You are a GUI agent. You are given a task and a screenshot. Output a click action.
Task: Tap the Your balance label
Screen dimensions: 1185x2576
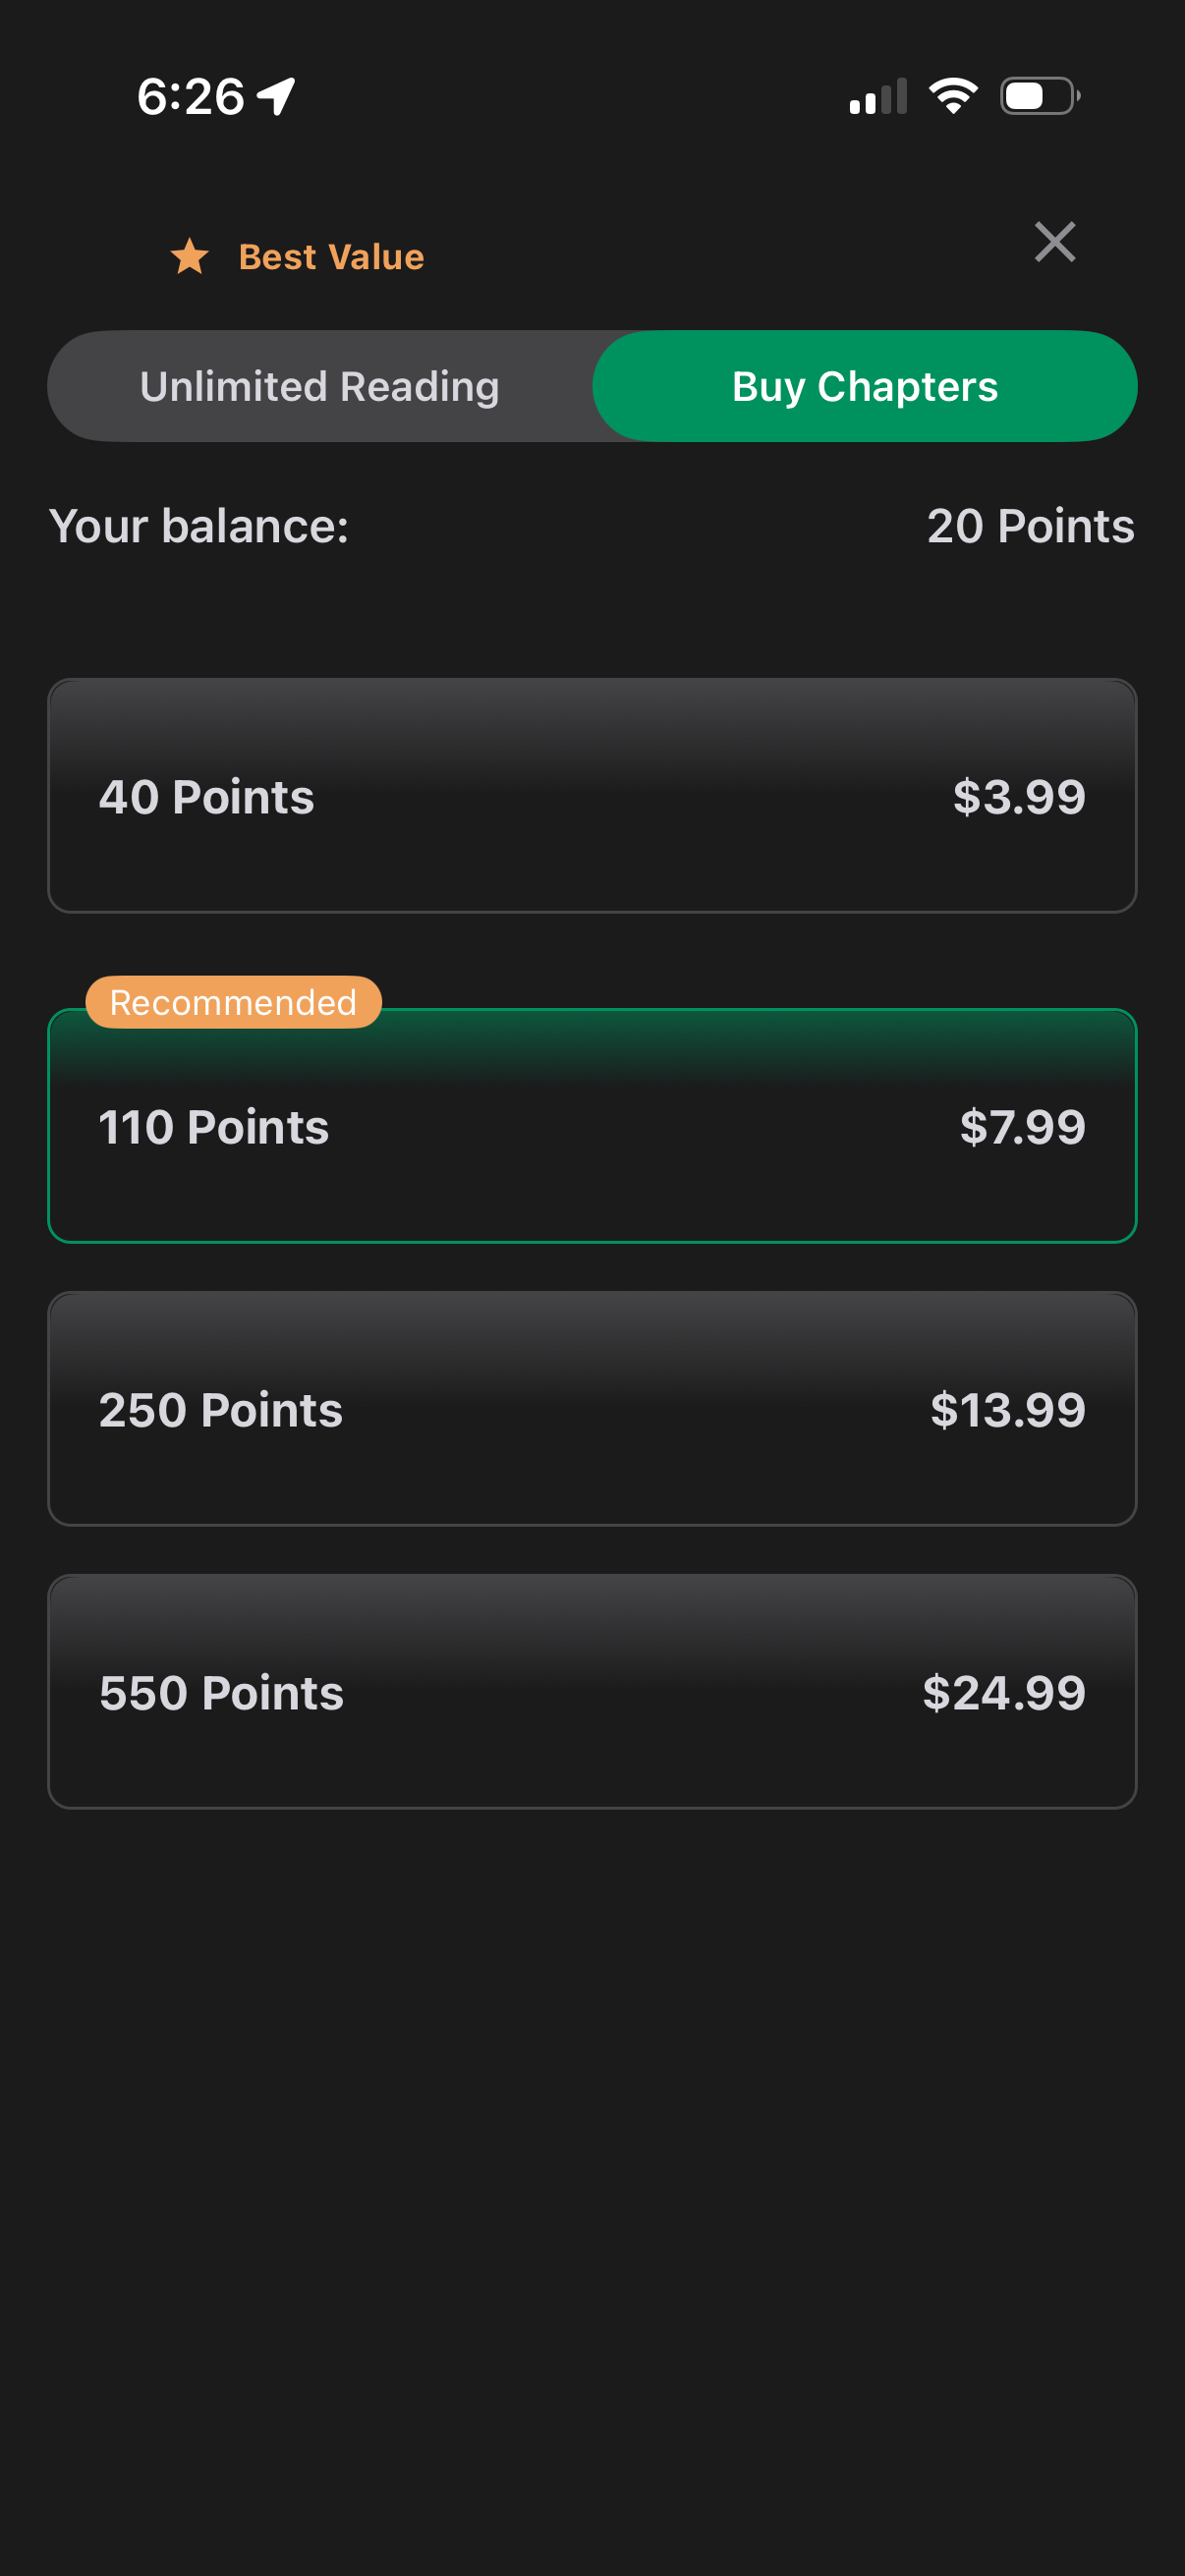click(x=199, y=526)
